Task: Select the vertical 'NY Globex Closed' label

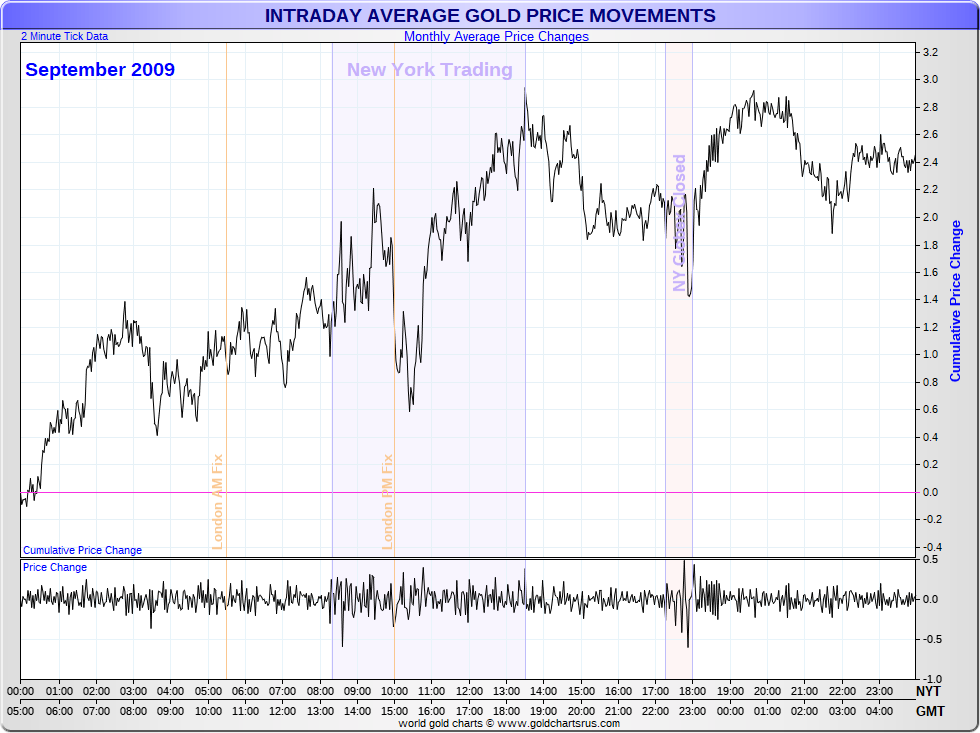Action: (x=679, y=223)
